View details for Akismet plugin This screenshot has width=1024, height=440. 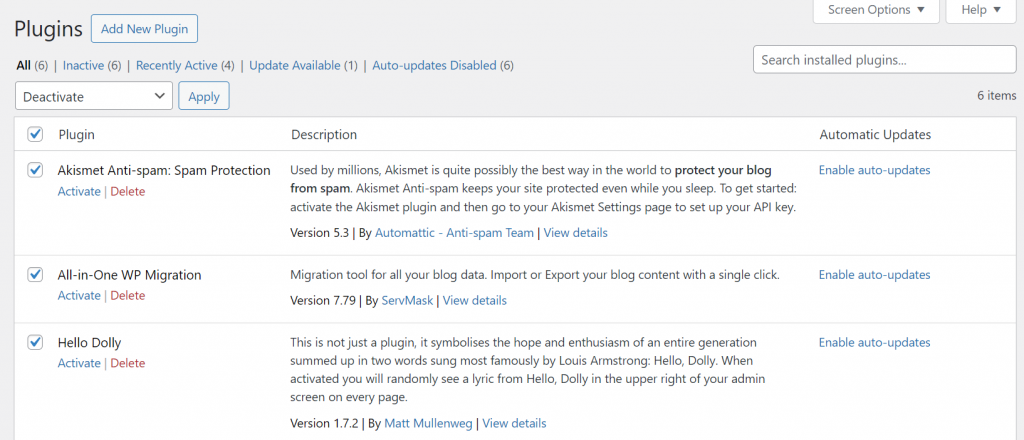(575, 232)
